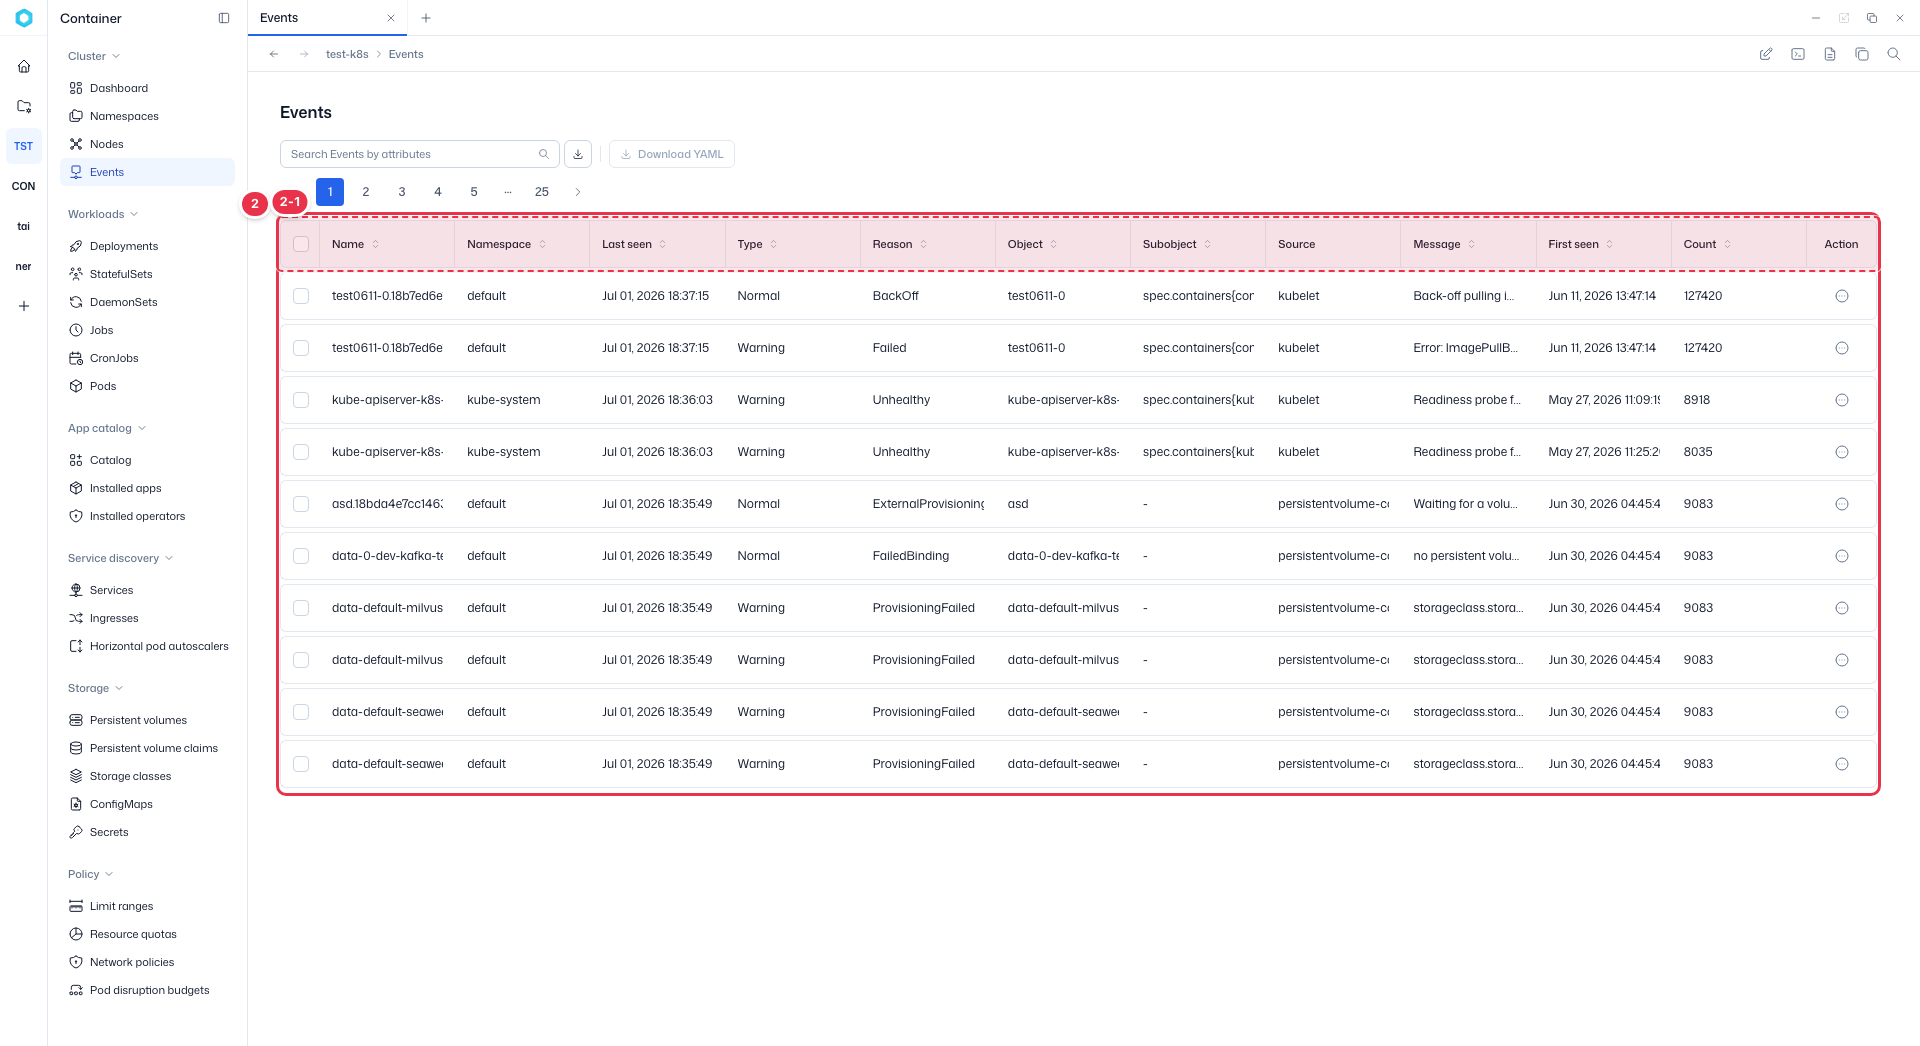Open the document icon in top bar

1830,54
